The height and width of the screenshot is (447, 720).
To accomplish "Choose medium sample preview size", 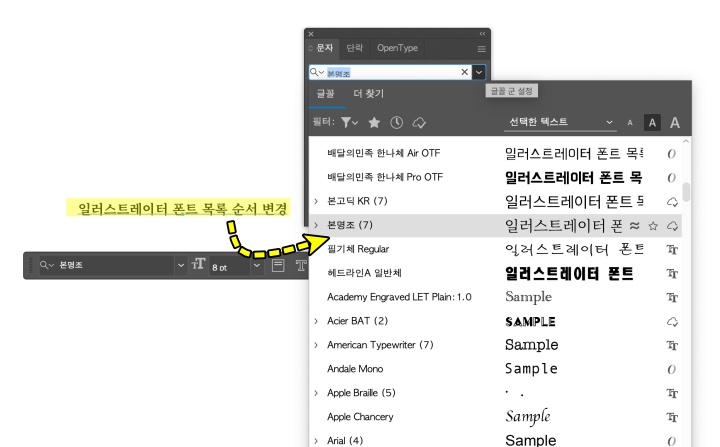I will point(652,123).
